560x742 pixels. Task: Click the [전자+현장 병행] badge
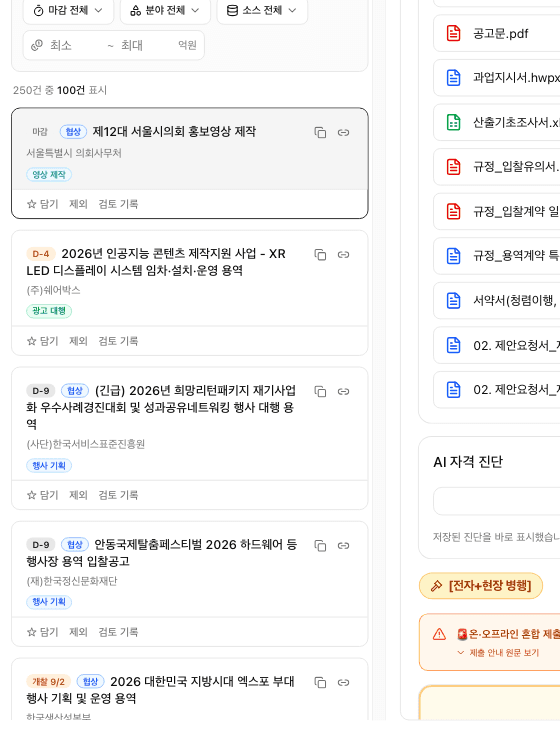point(481,586)
